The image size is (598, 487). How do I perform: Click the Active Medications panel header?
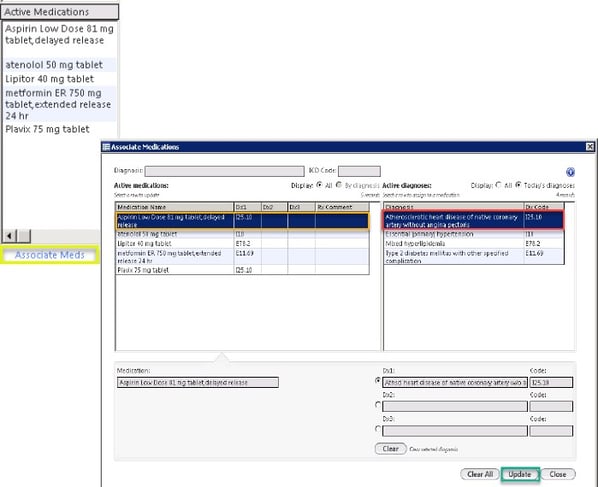point(59,12)
